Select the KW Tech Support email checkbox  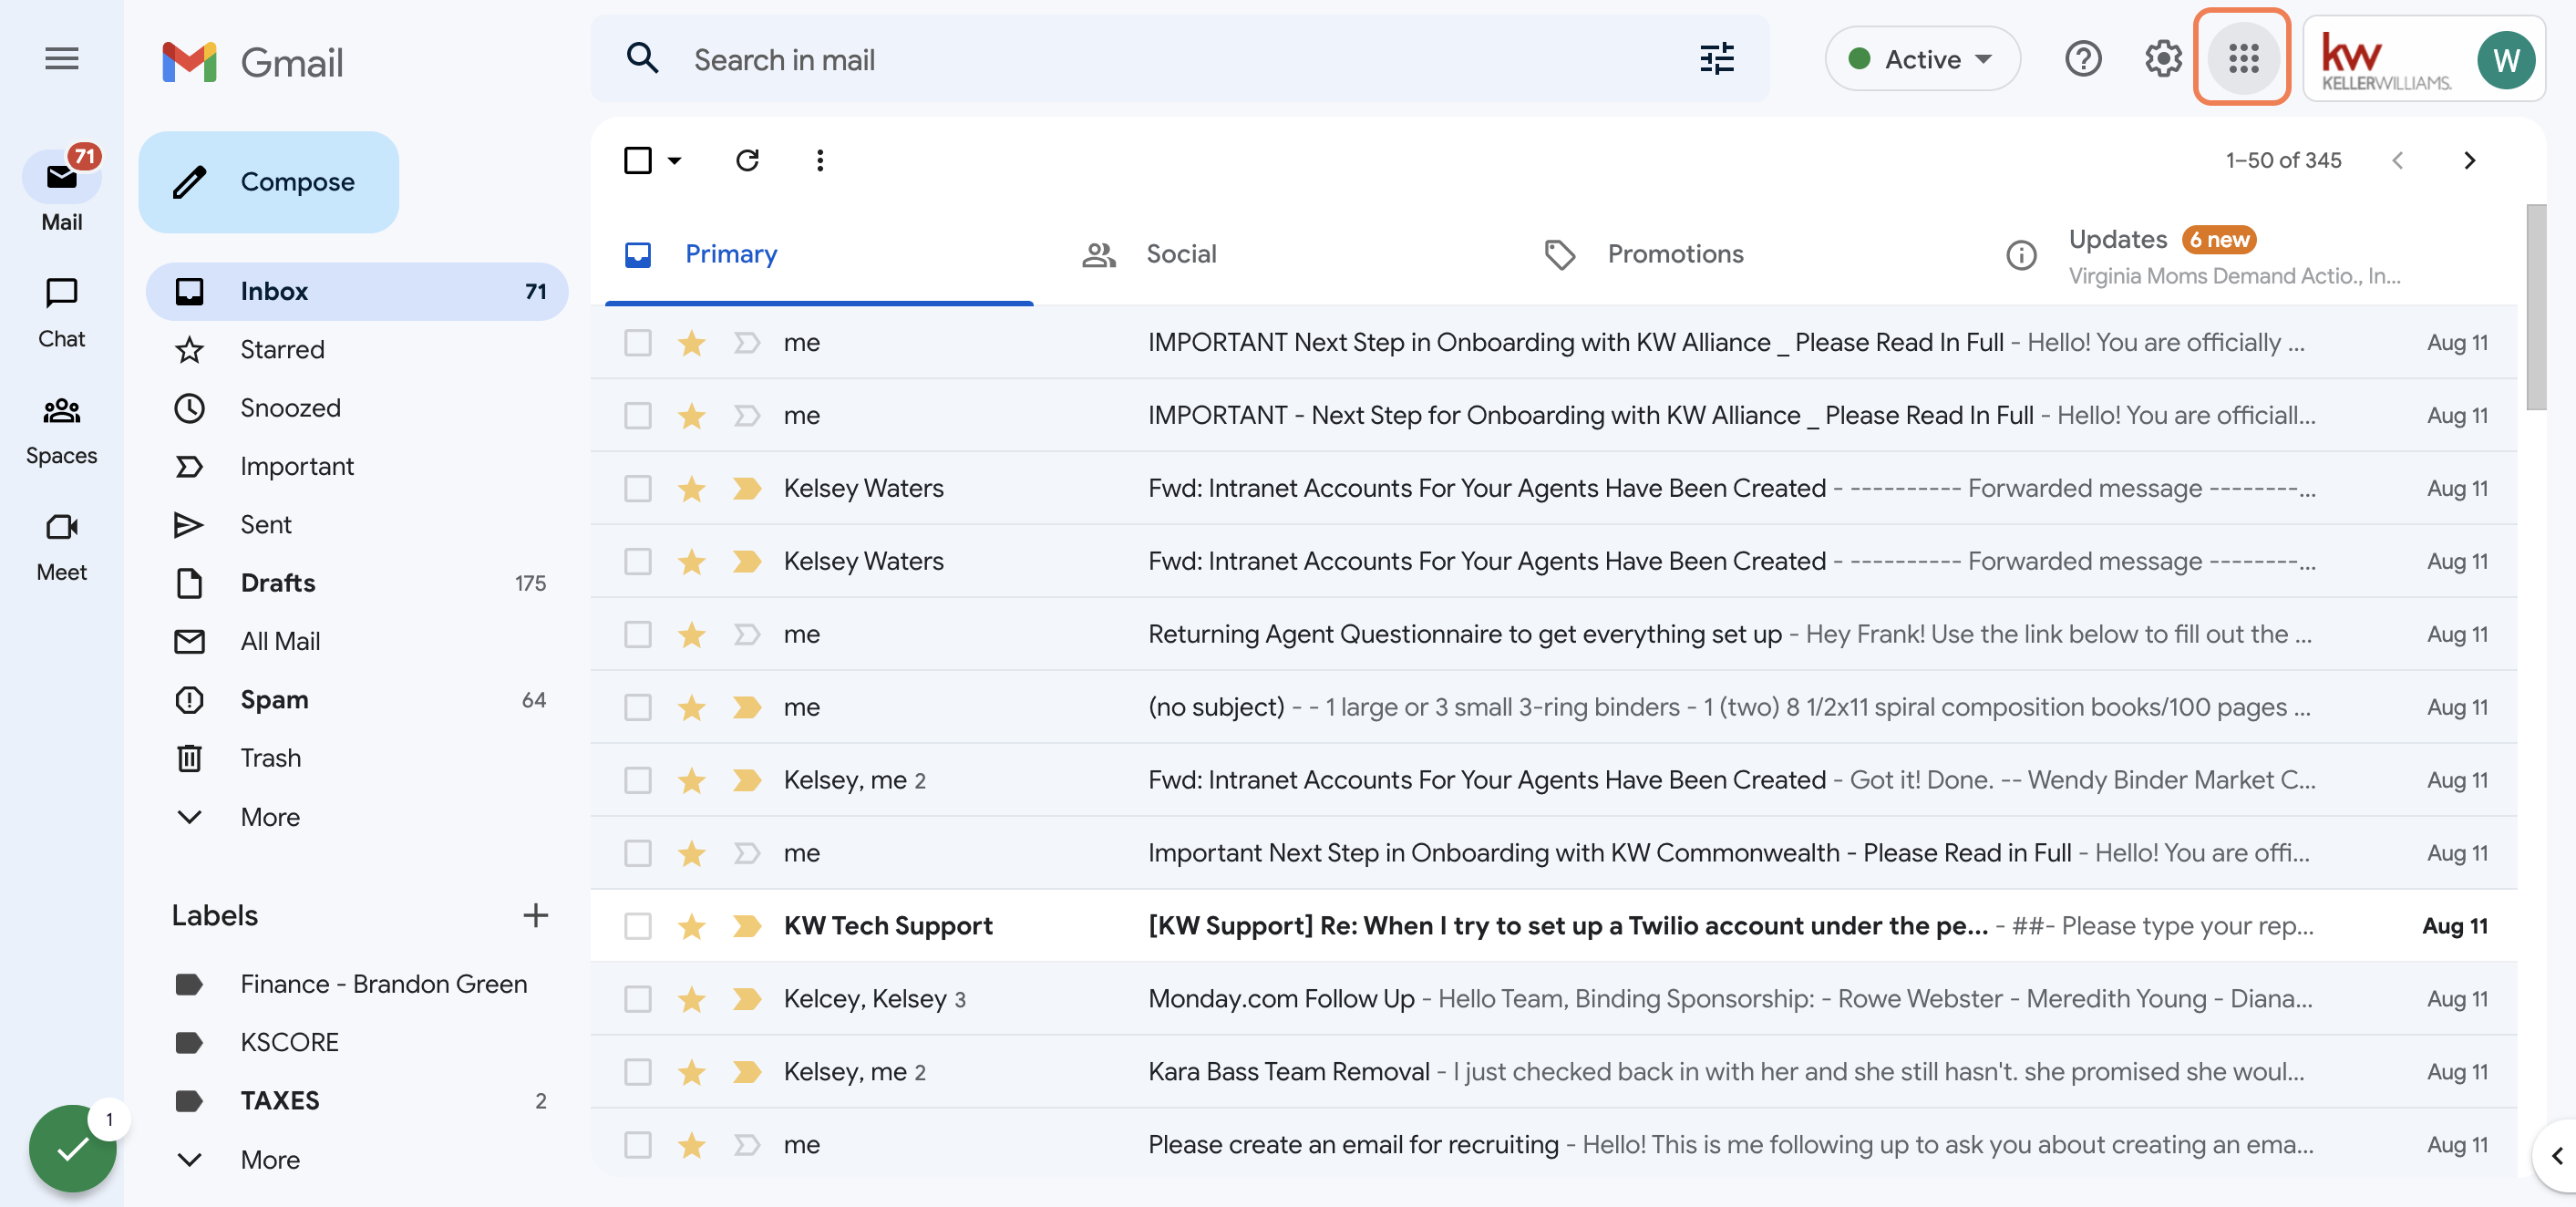[638, 926]
